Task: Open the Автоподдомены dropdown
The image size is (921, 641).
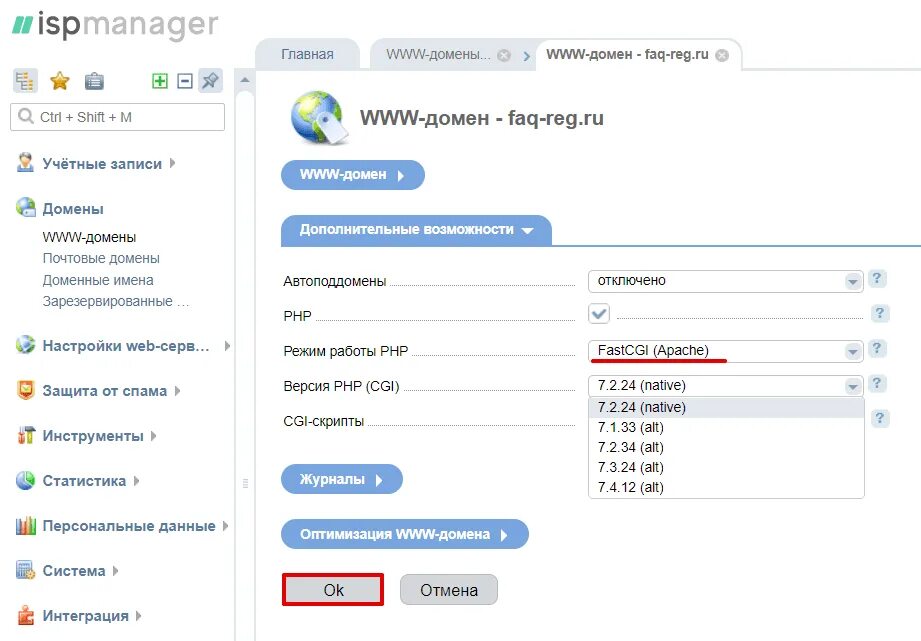Action: click(x=725, y=281)
